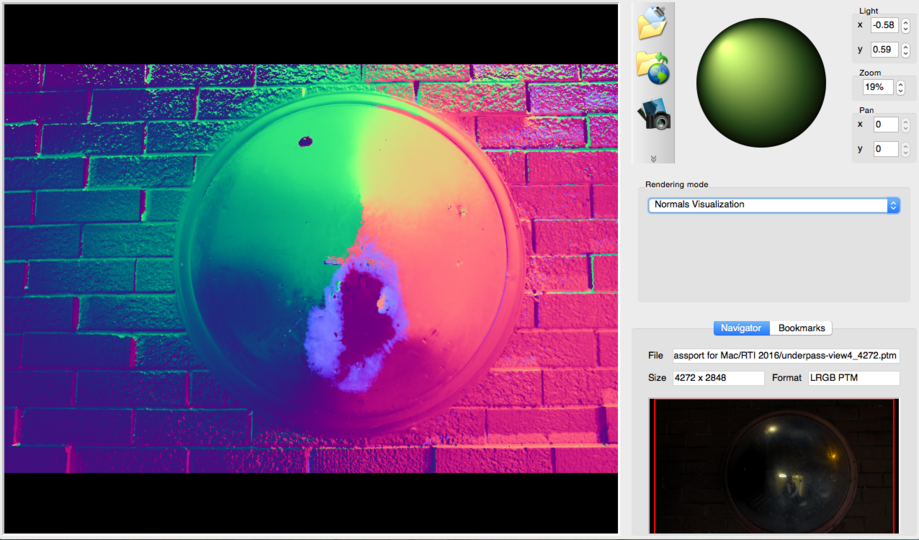Edit the Pan x value field
Viewport: 919px width, 540px height.
(885, 125)
